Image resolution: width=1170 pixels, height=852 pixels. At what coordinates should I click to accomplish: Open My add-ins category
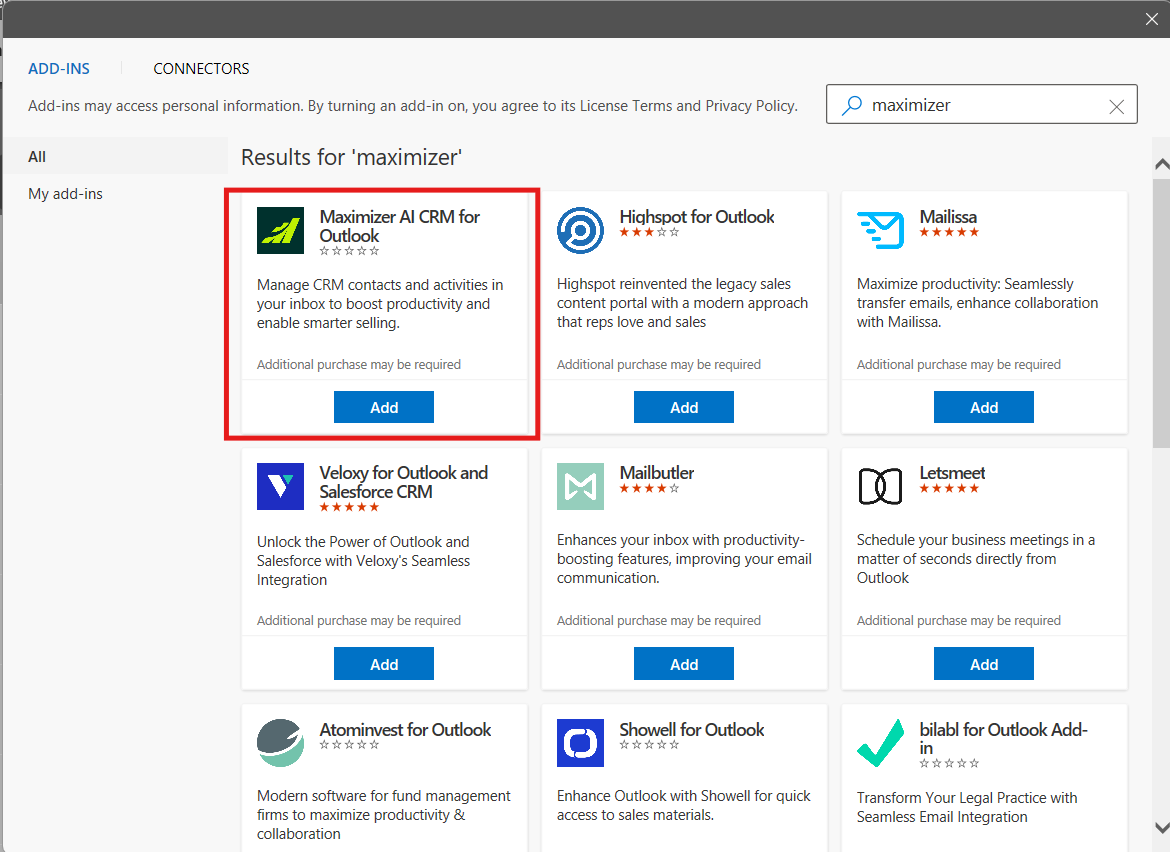pyautogui.click(x=66, y=194)
